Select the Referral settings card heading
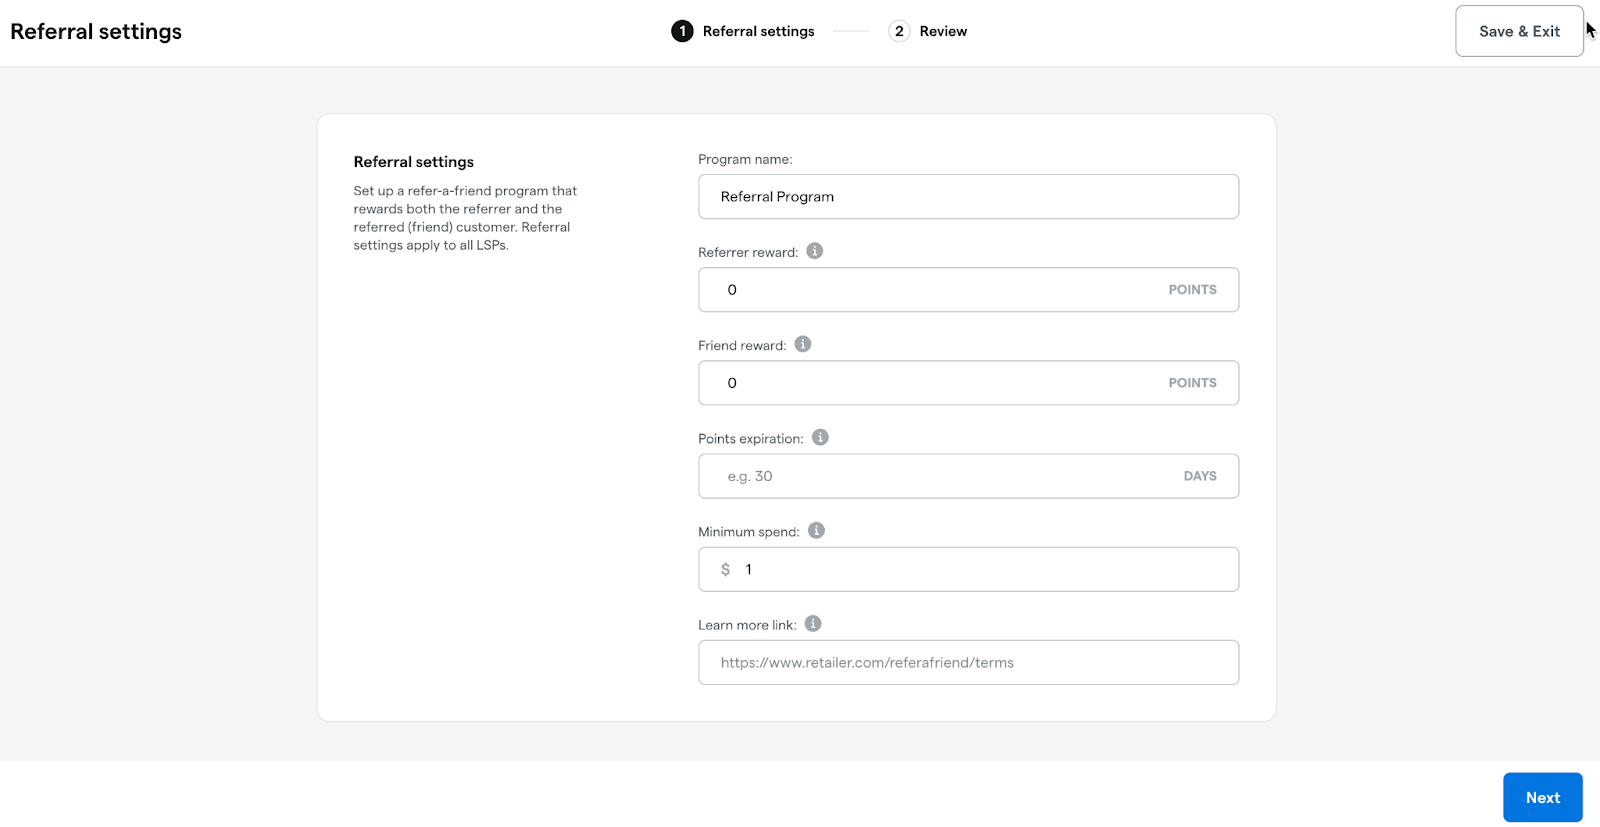1600x827 pixels. 414,162
